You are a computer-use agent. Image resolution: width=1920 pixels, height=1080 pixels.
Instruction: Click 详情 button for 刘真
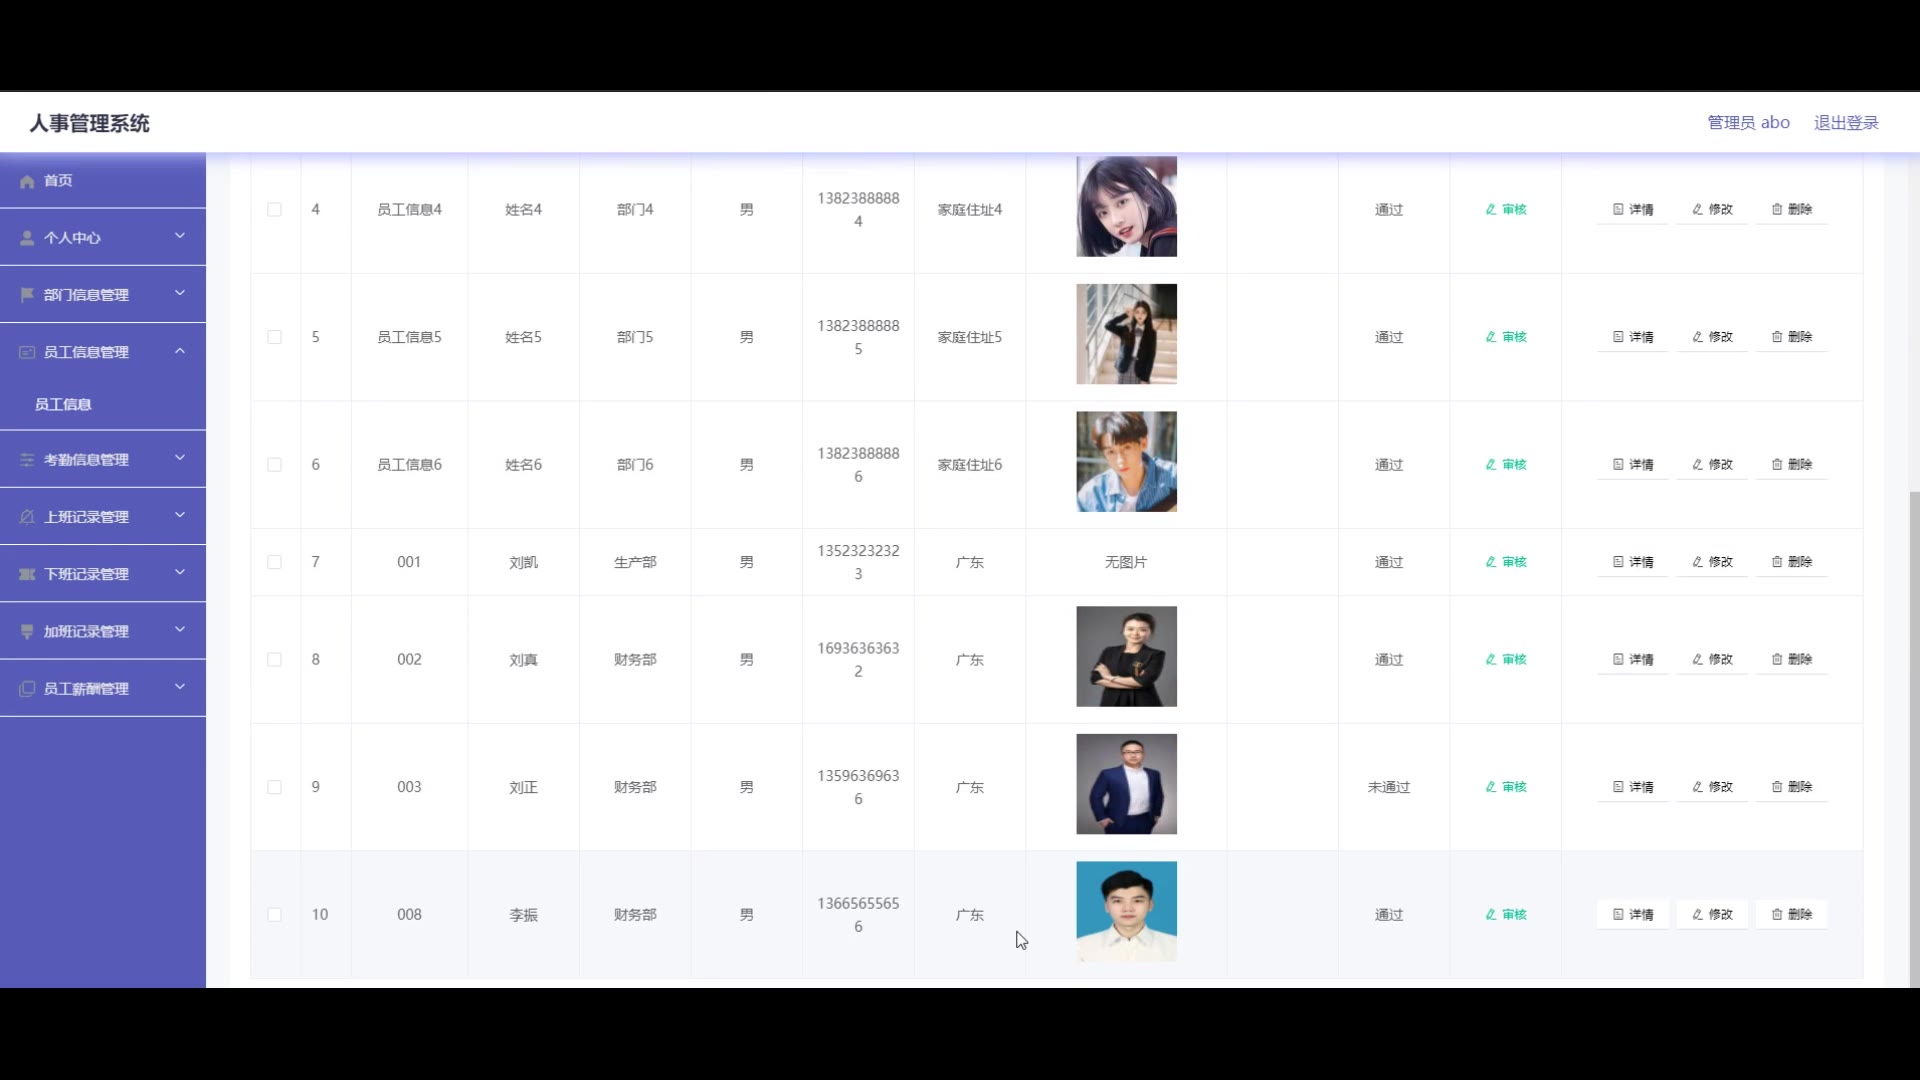tap(1633, 659)
